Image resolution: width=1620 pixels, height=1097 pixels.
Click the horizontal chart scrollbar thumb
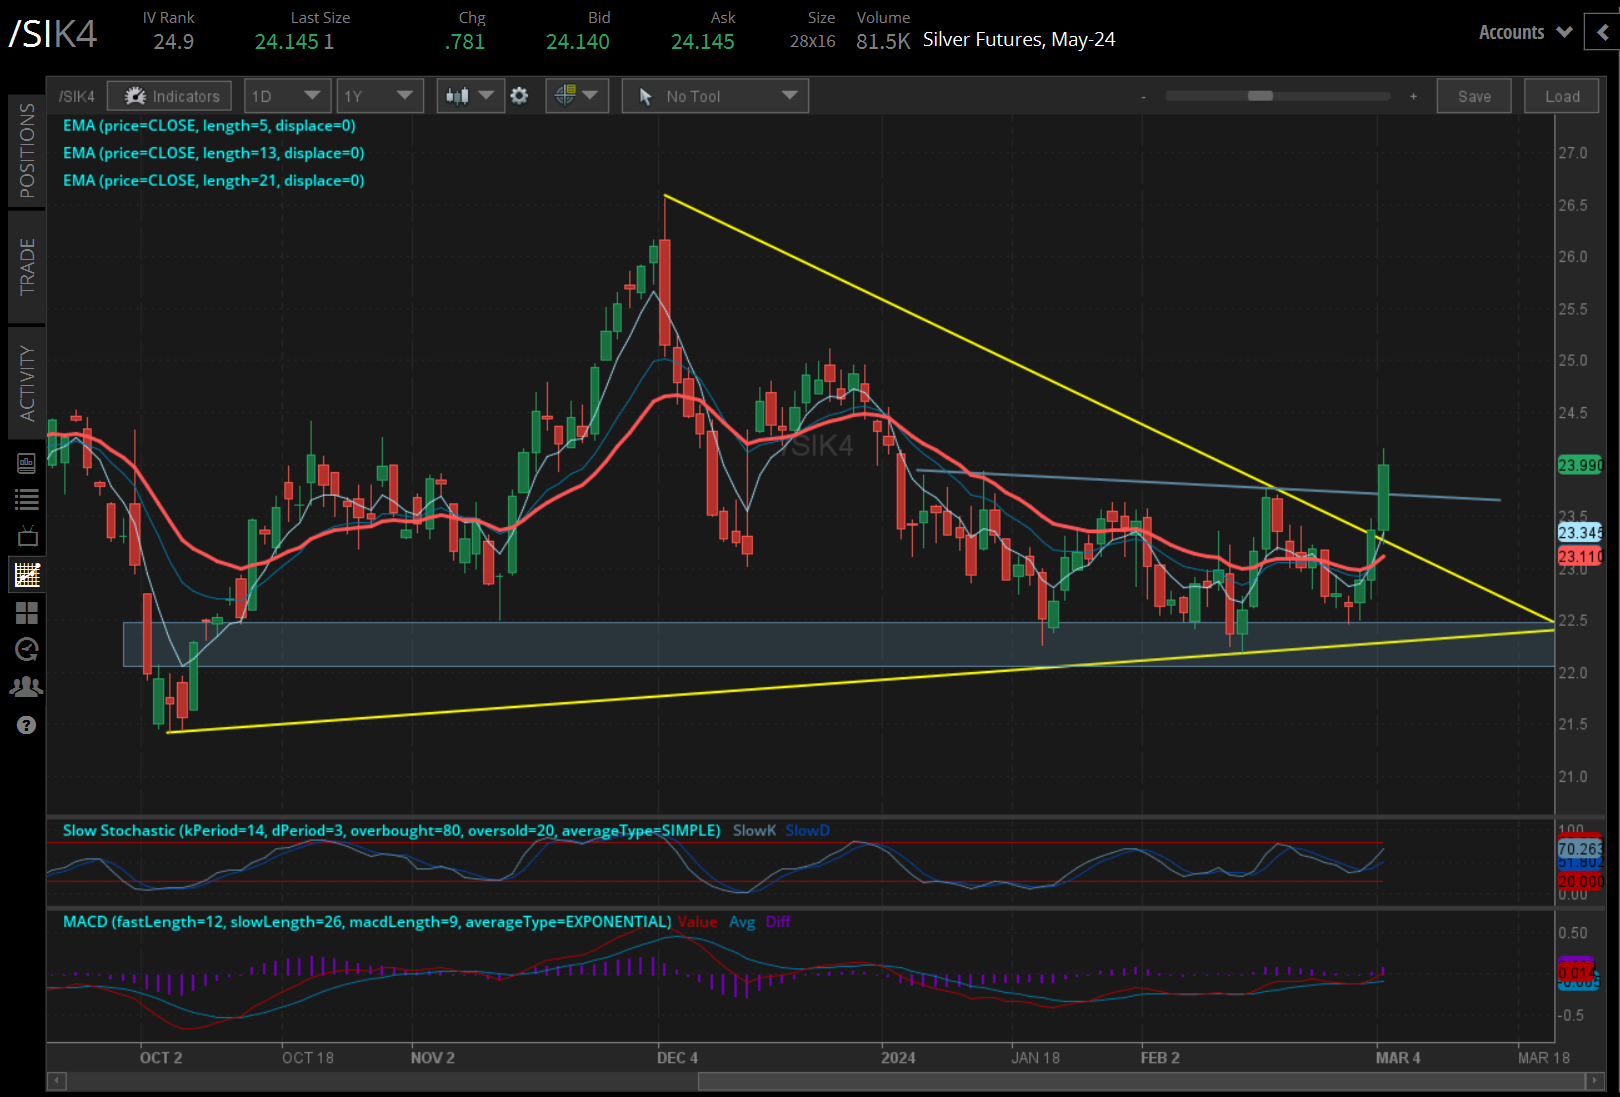coord(1141,1081)
